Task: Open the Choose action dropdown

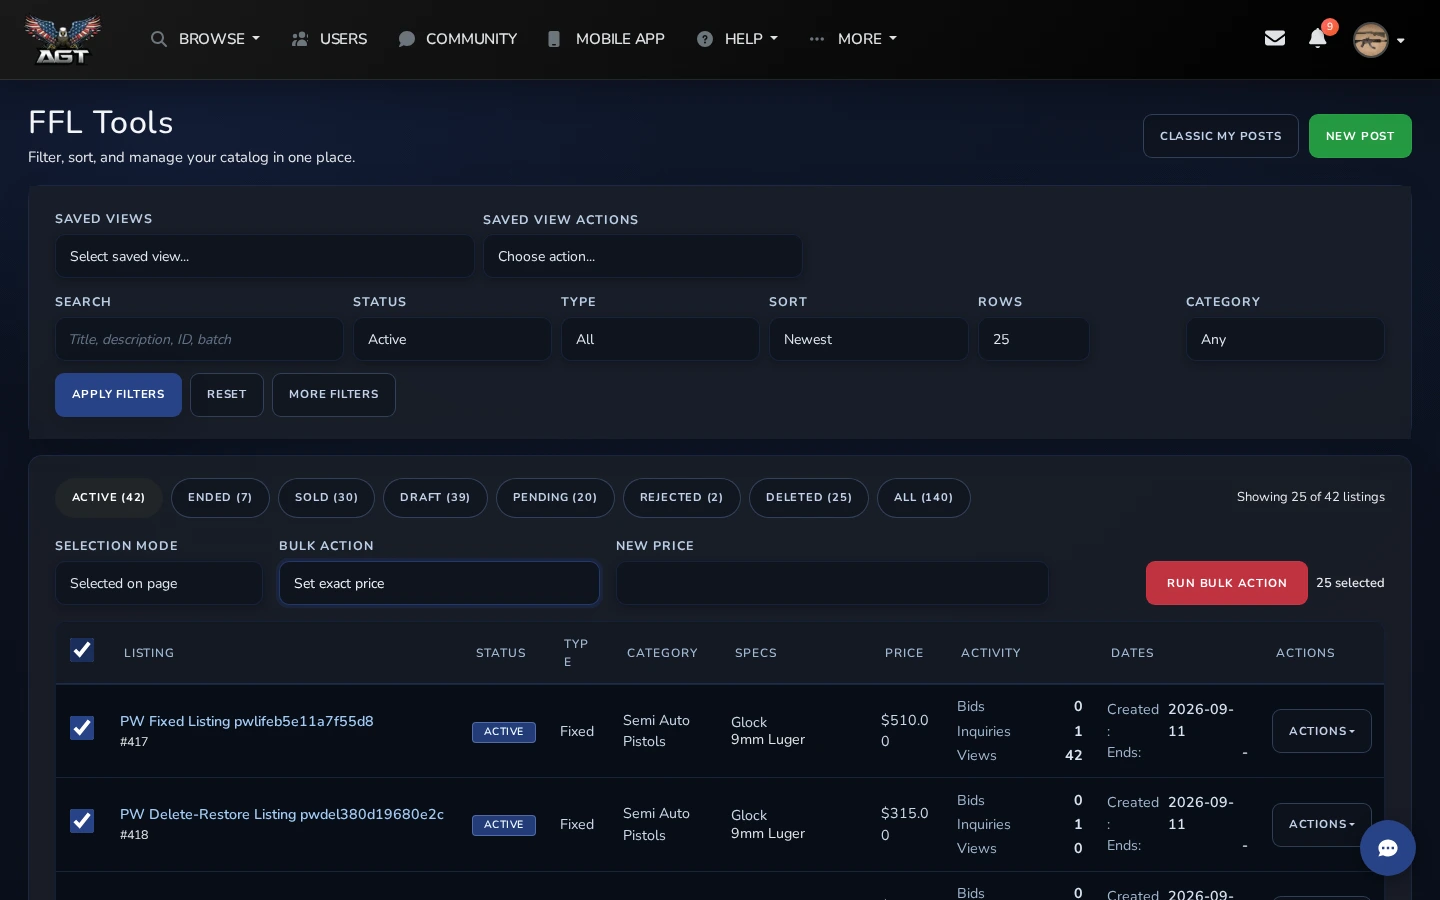Action: coord(642,256)
